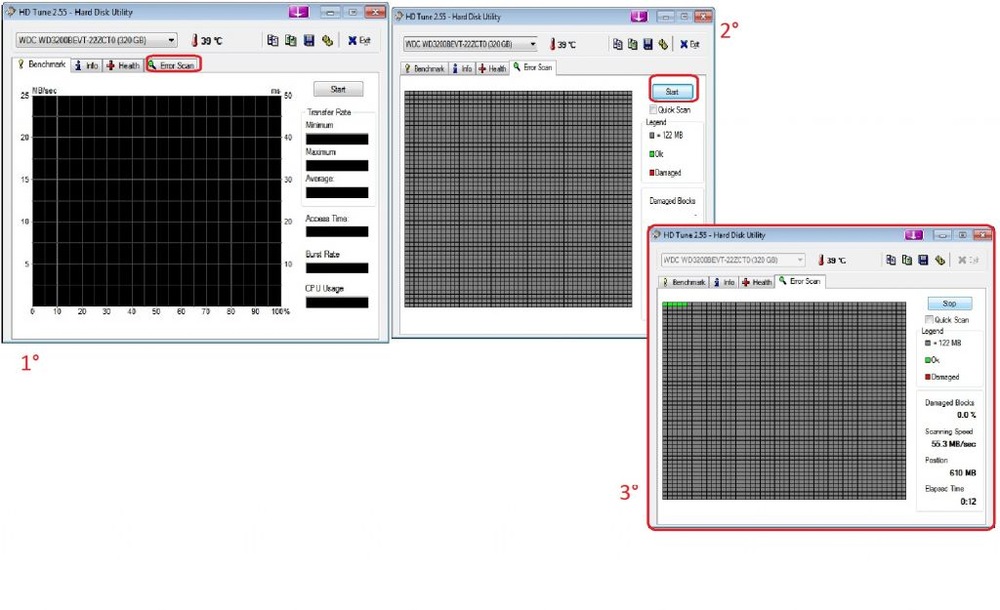
Task: Select the Info tab in the middle window
Action: pyautogui.click(x=461, y=69)
